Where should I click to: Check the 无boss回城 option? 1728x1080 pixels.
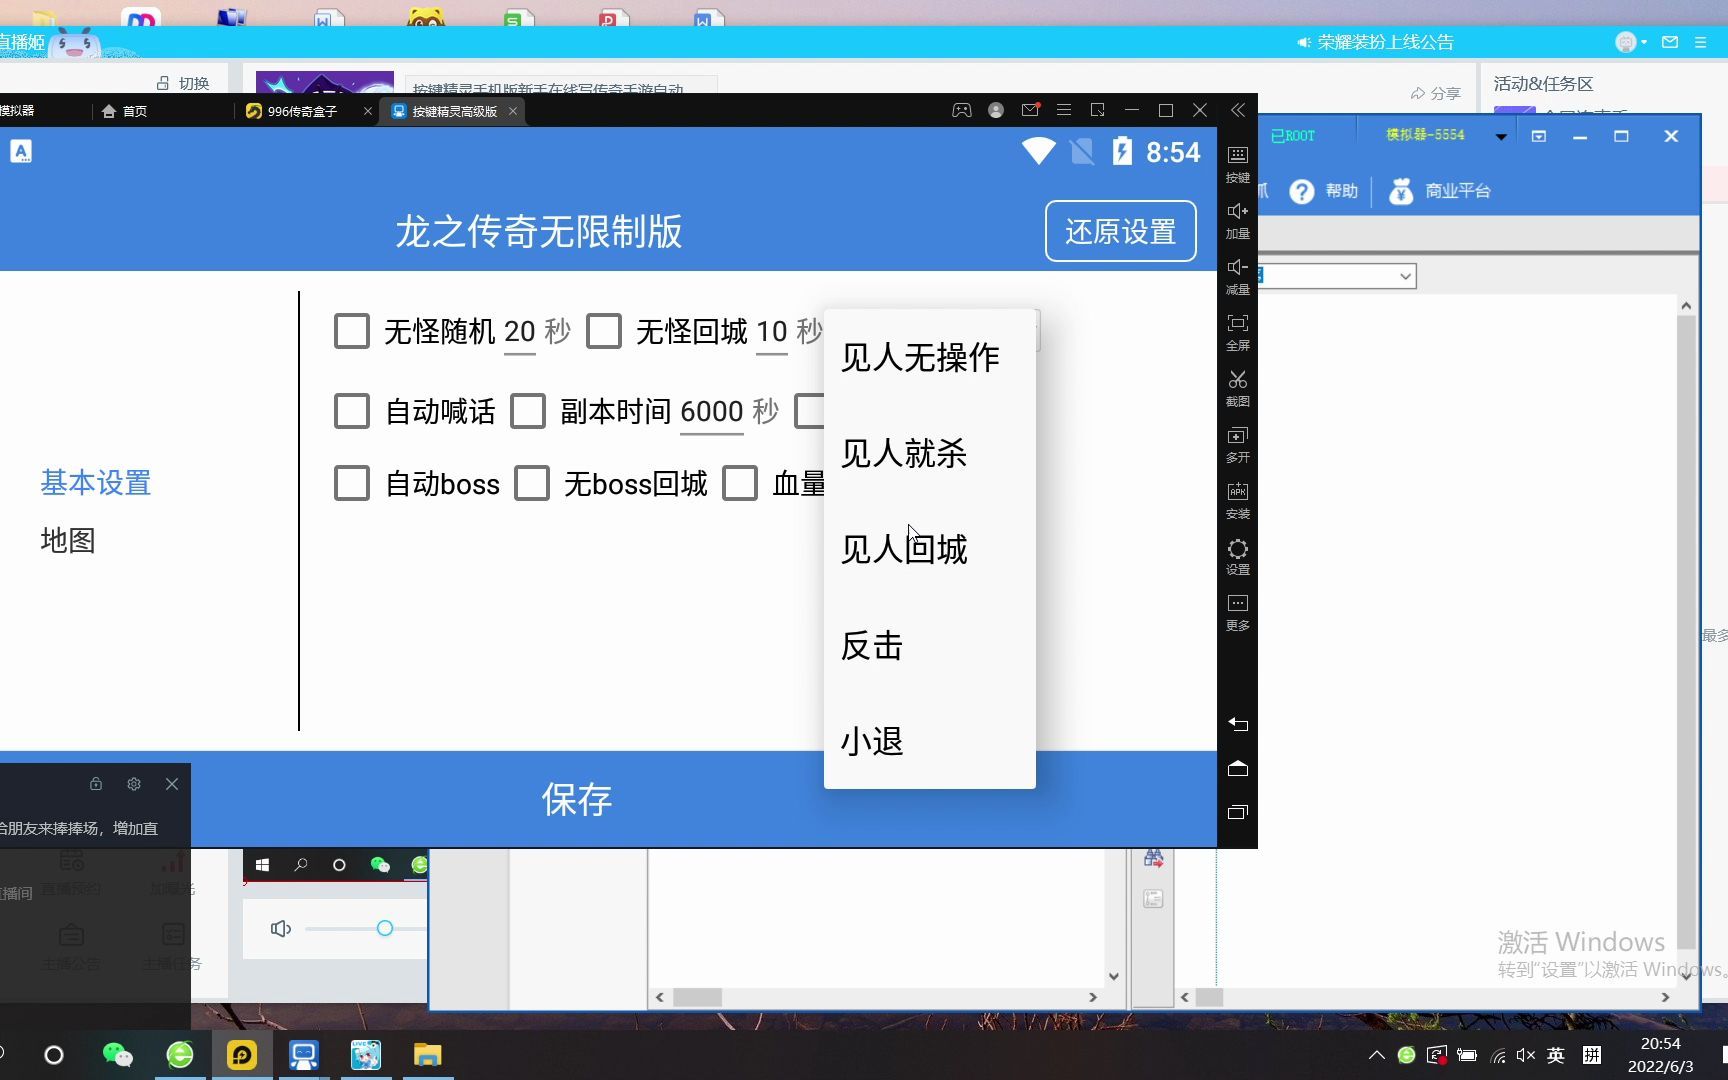point(532,483)
